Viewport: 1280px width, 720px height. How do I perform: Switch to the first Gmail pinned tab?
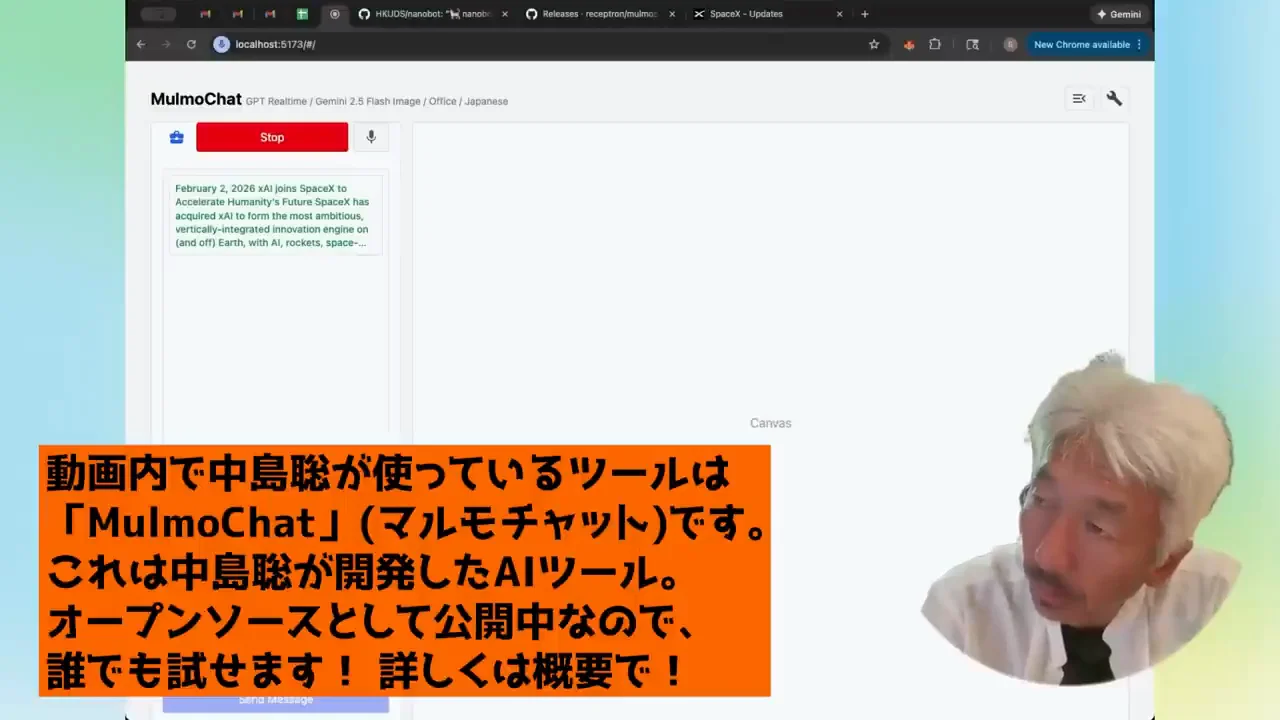coord(205,14)
